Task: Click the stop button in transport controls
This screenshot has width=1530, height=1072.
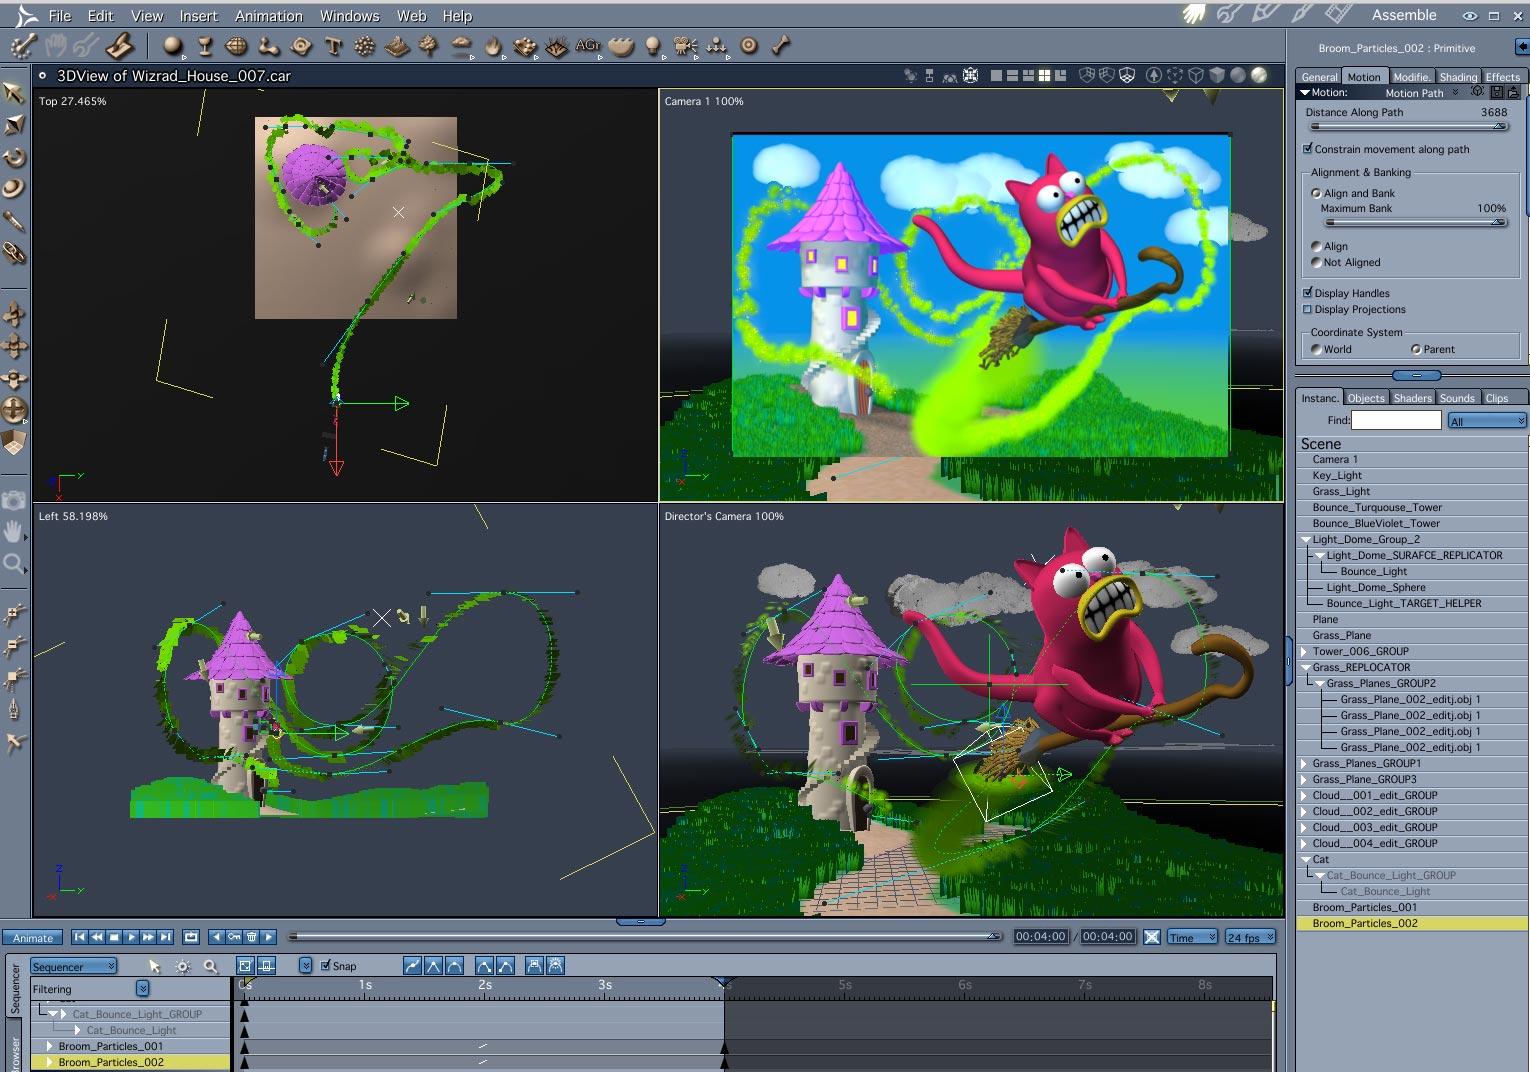Action: point(114,937)
